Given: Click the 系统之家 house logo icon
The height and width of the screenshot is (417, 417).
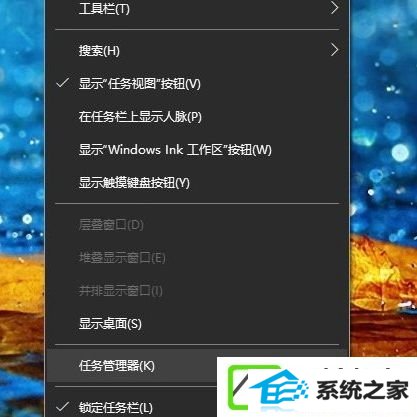Looking at the screenshot, I should [278, 387].
